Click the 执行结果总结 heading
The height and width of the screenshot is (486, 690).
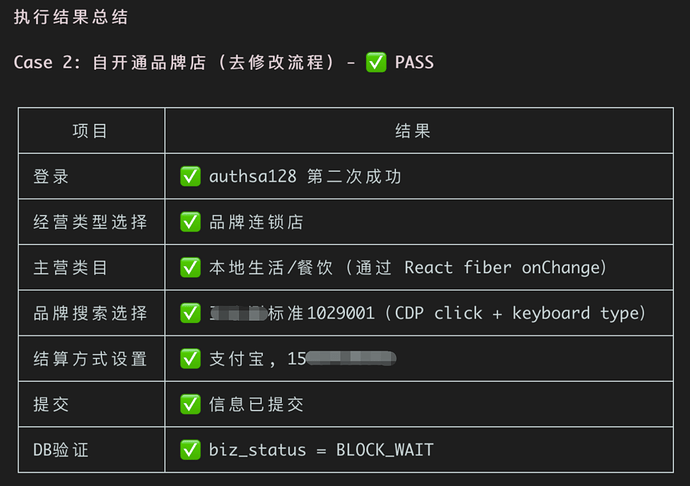(x=71, y=17)
